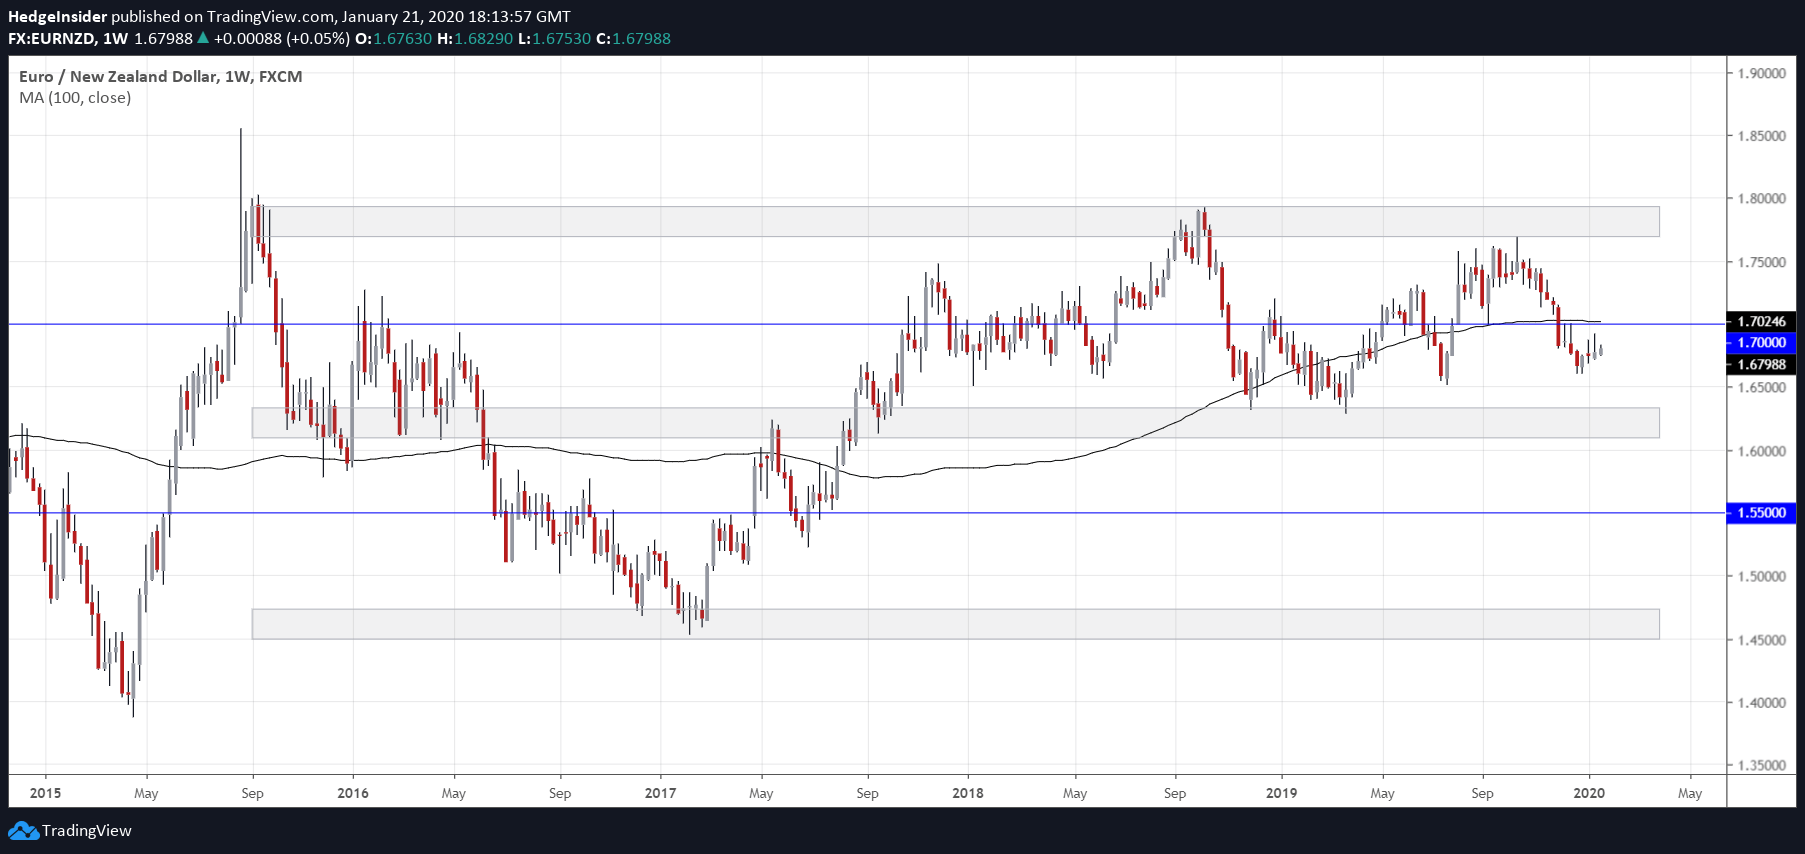Click the 2015 time axis label
1805x854 pixels.
click(45, 793)
